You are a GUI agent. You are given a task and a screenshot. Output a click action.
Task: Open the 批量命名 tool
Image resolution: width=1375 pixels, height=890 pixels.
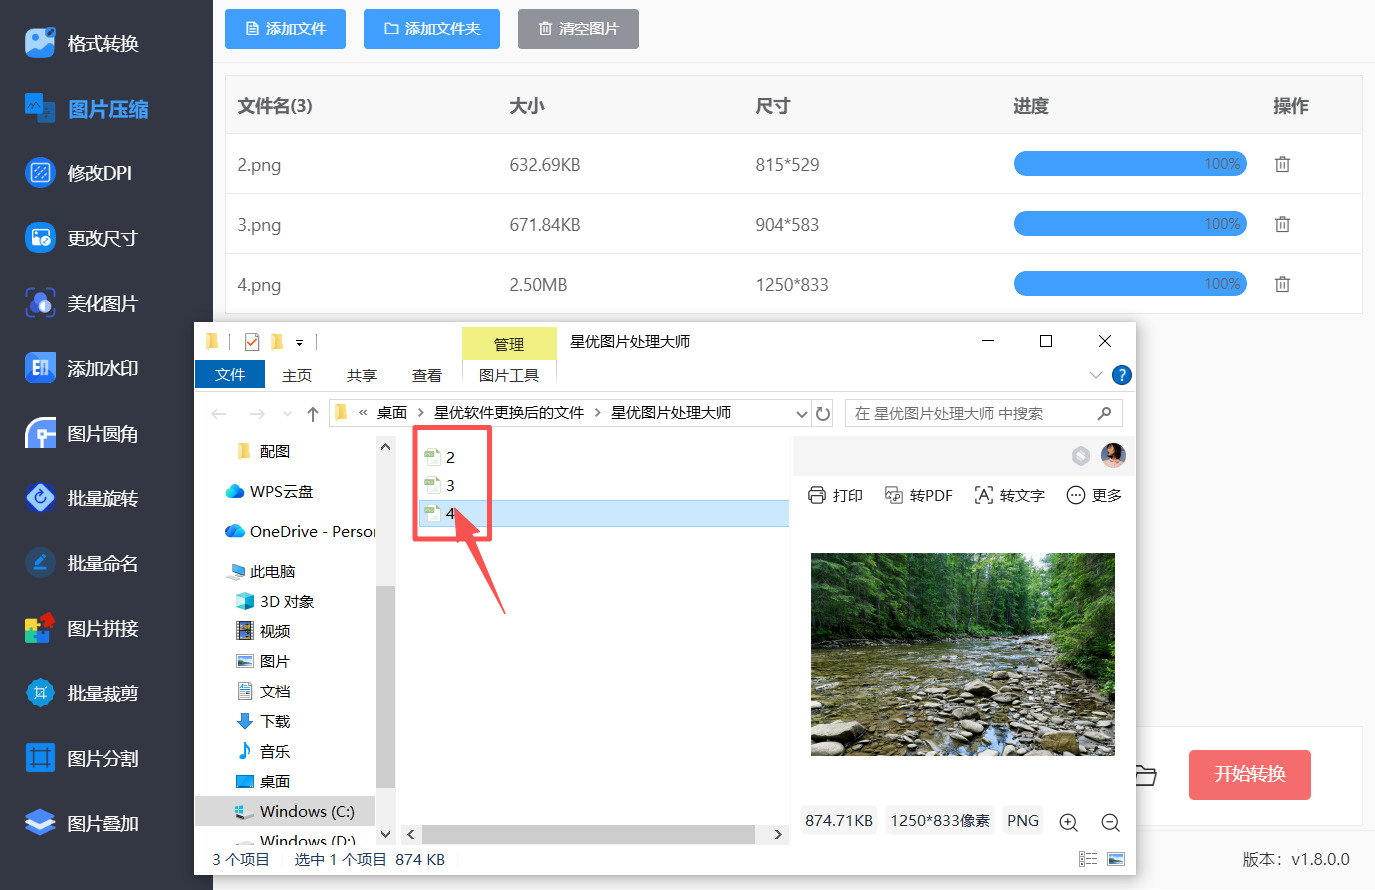(x=82, y=563)
